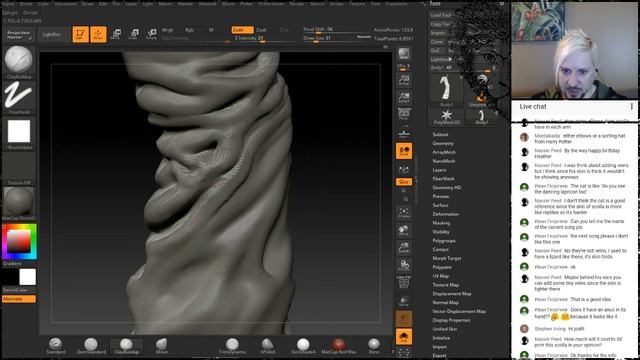Image resolution: width=640 pixels, height=360 pixels.
Task: Click the Export button in Tool palette
Action: coord(440,356)
